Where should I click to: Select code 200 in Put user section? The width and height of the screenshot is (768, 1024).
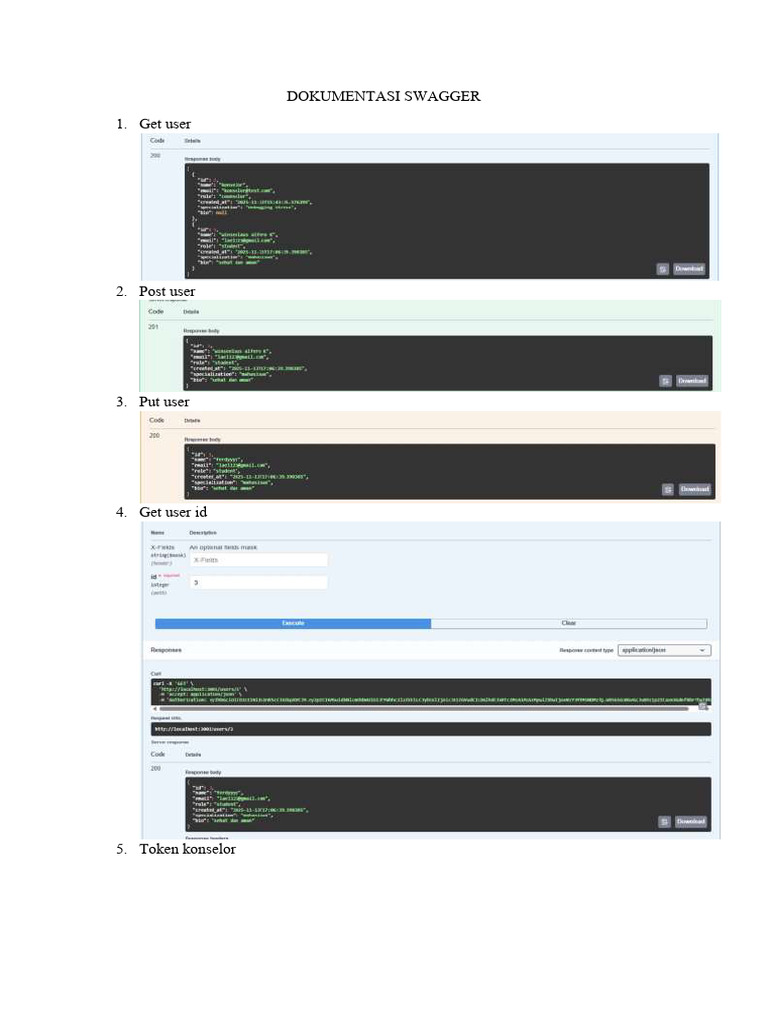coord(155,436)
